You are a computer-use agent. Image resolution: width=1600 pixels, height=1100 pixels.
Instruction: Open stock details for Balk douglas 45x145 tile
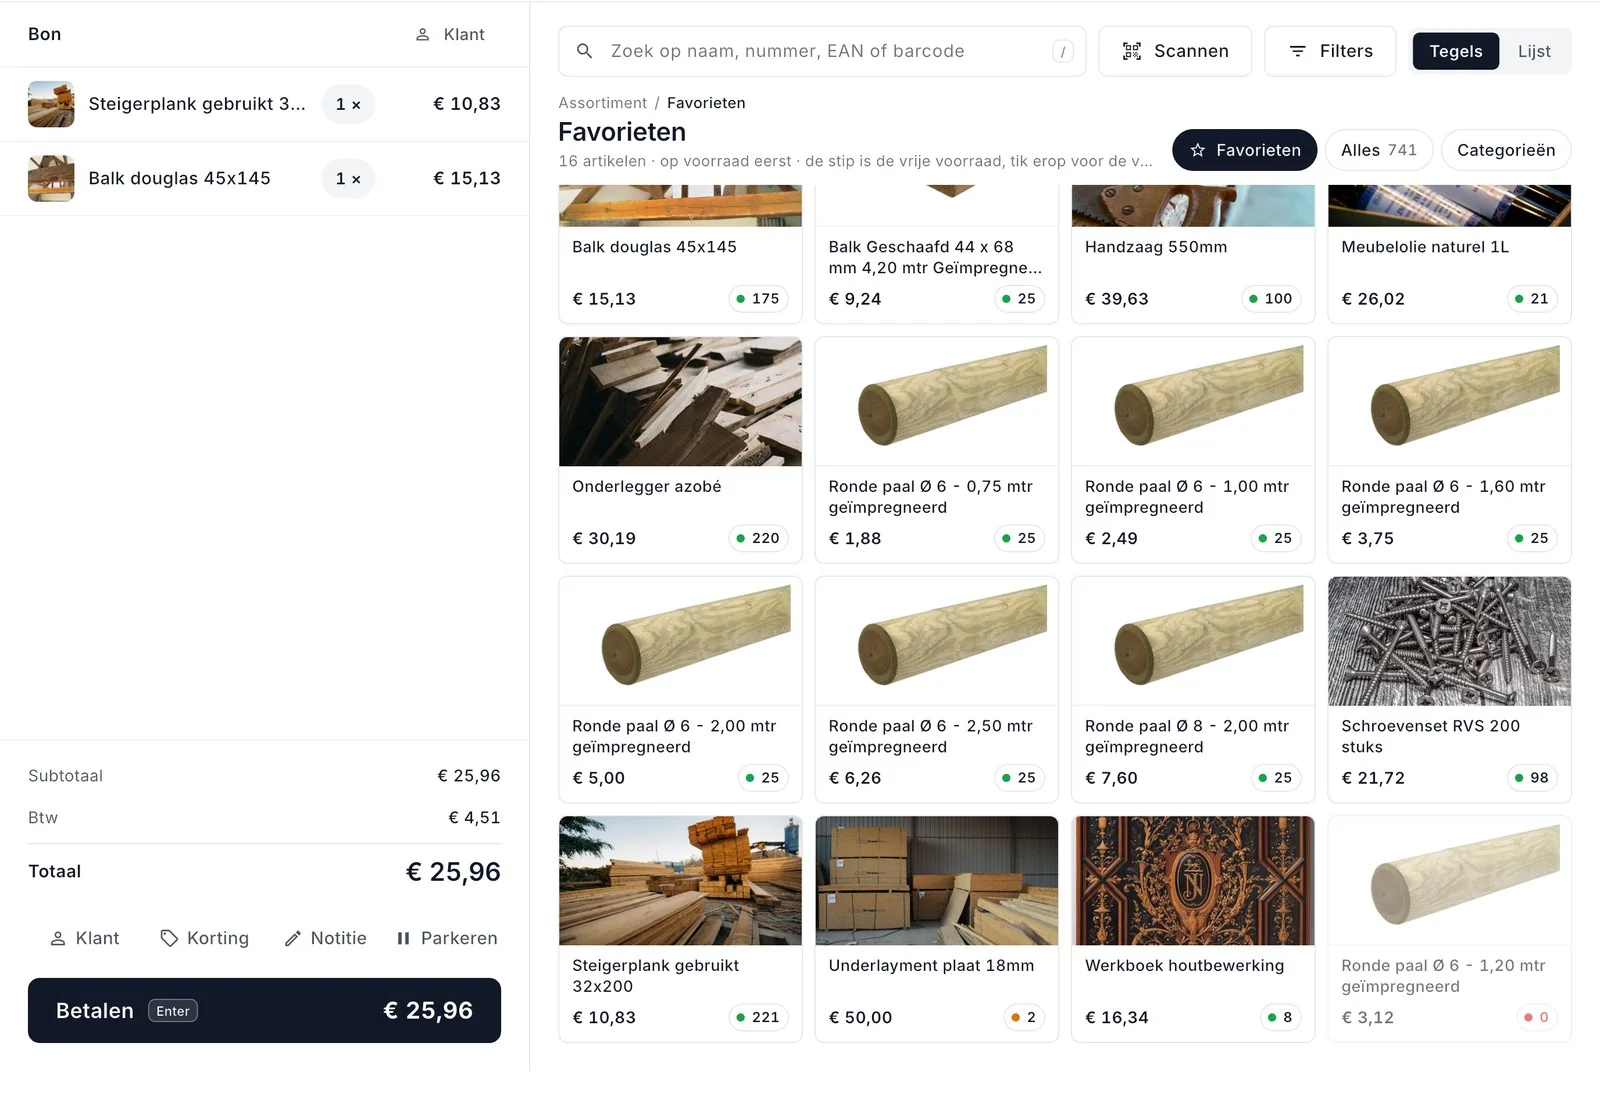pos(758,298)
